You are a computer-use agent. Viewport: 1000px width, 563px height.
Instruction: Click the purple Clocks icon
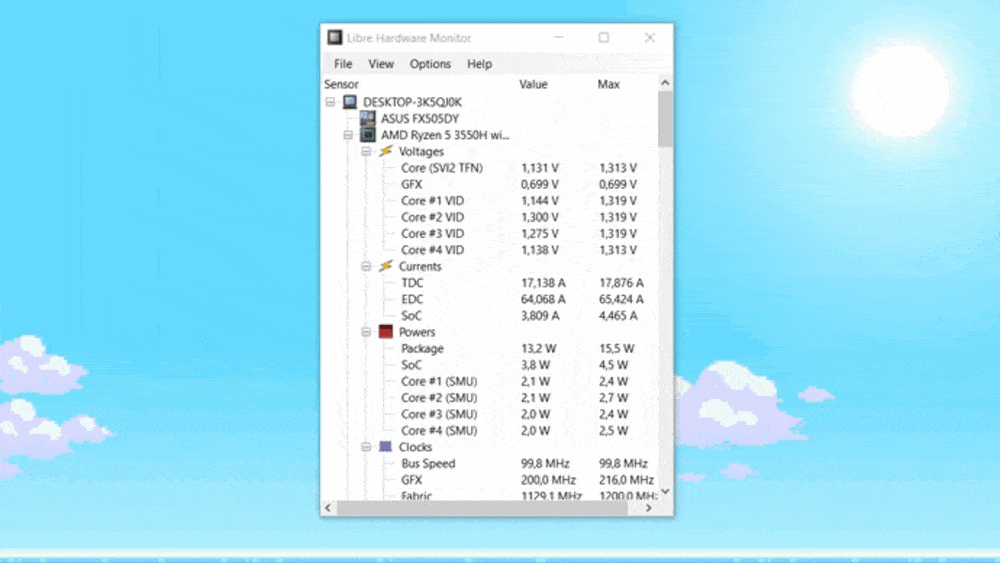coord(385,447)
